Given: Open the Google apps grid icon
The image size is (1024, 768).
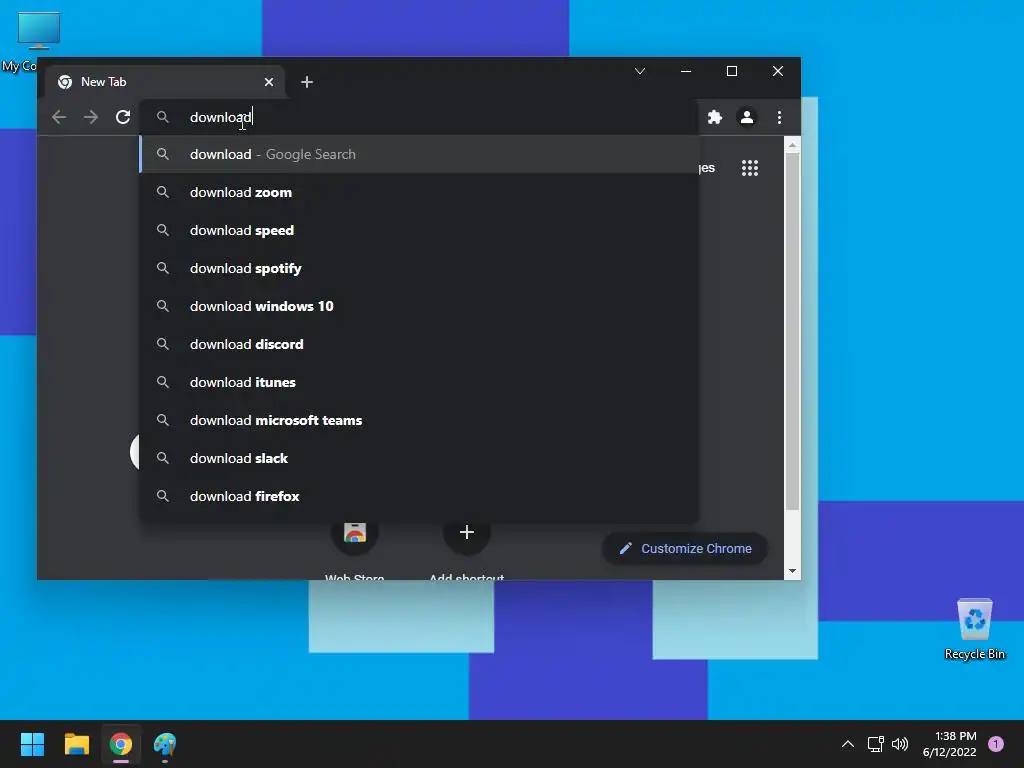Looking at the screenshot, I should click(x=750, y=168).
